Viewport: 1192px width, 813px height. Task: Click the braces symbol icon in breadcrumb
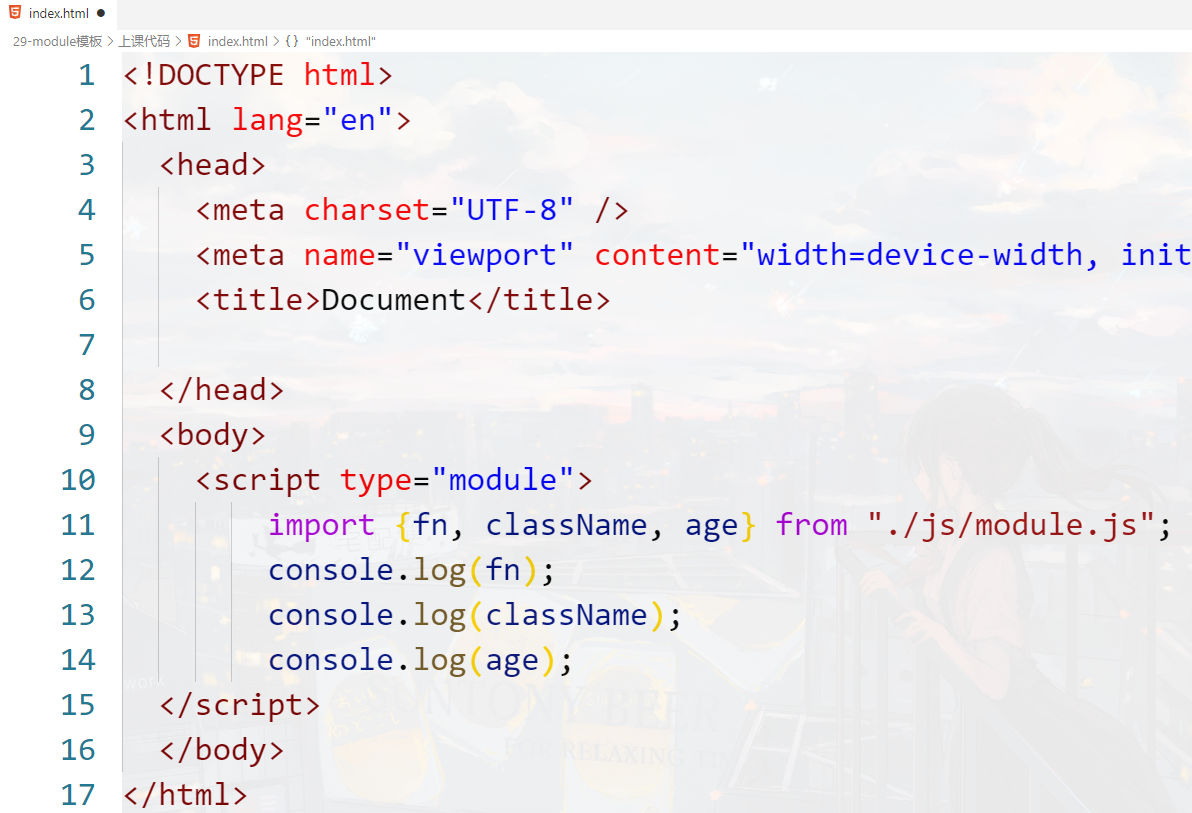tap(292, 41)
